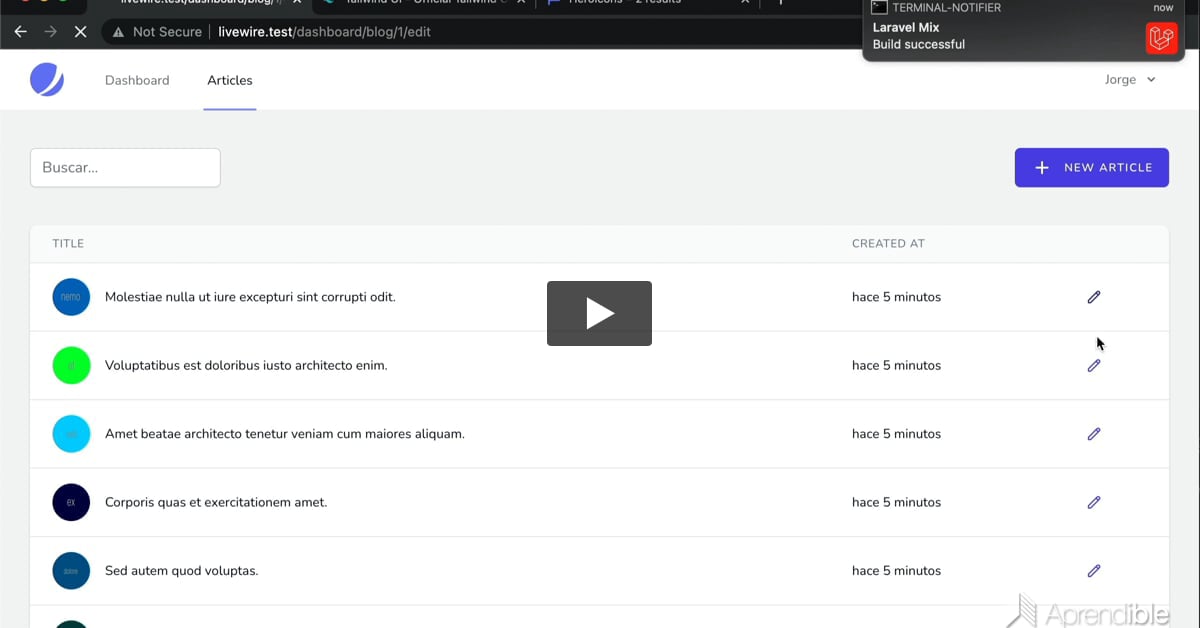Viewport: 1200px width, 628px height.
Task: Open the Jorge user dropdown
Action: 1130,80
